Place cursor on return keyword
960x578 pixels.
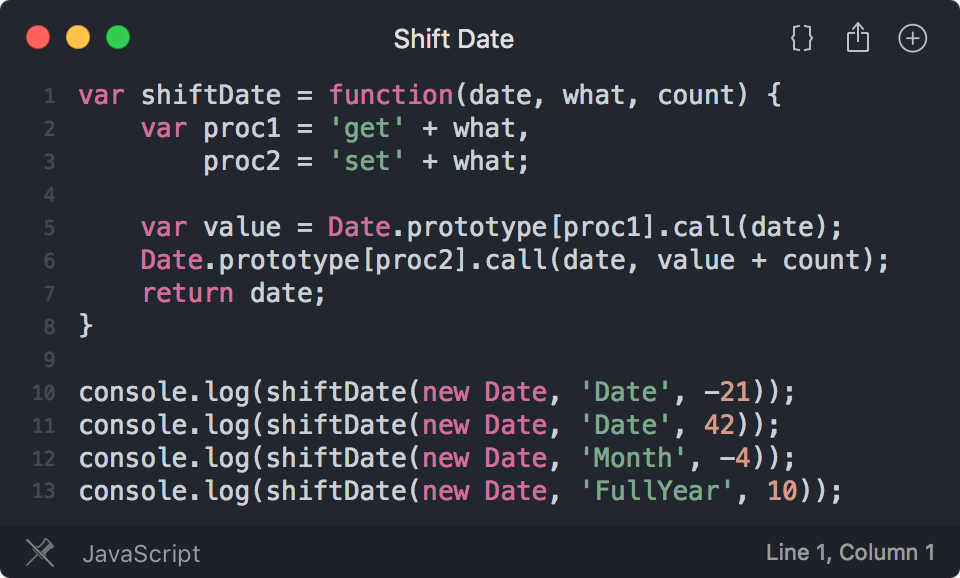187,293
